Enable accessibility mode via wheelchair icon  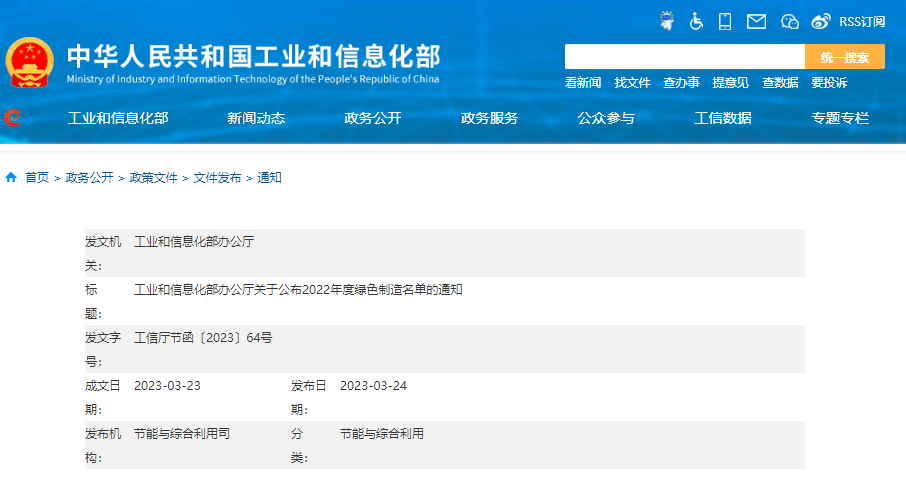click(x=696, y=21)
